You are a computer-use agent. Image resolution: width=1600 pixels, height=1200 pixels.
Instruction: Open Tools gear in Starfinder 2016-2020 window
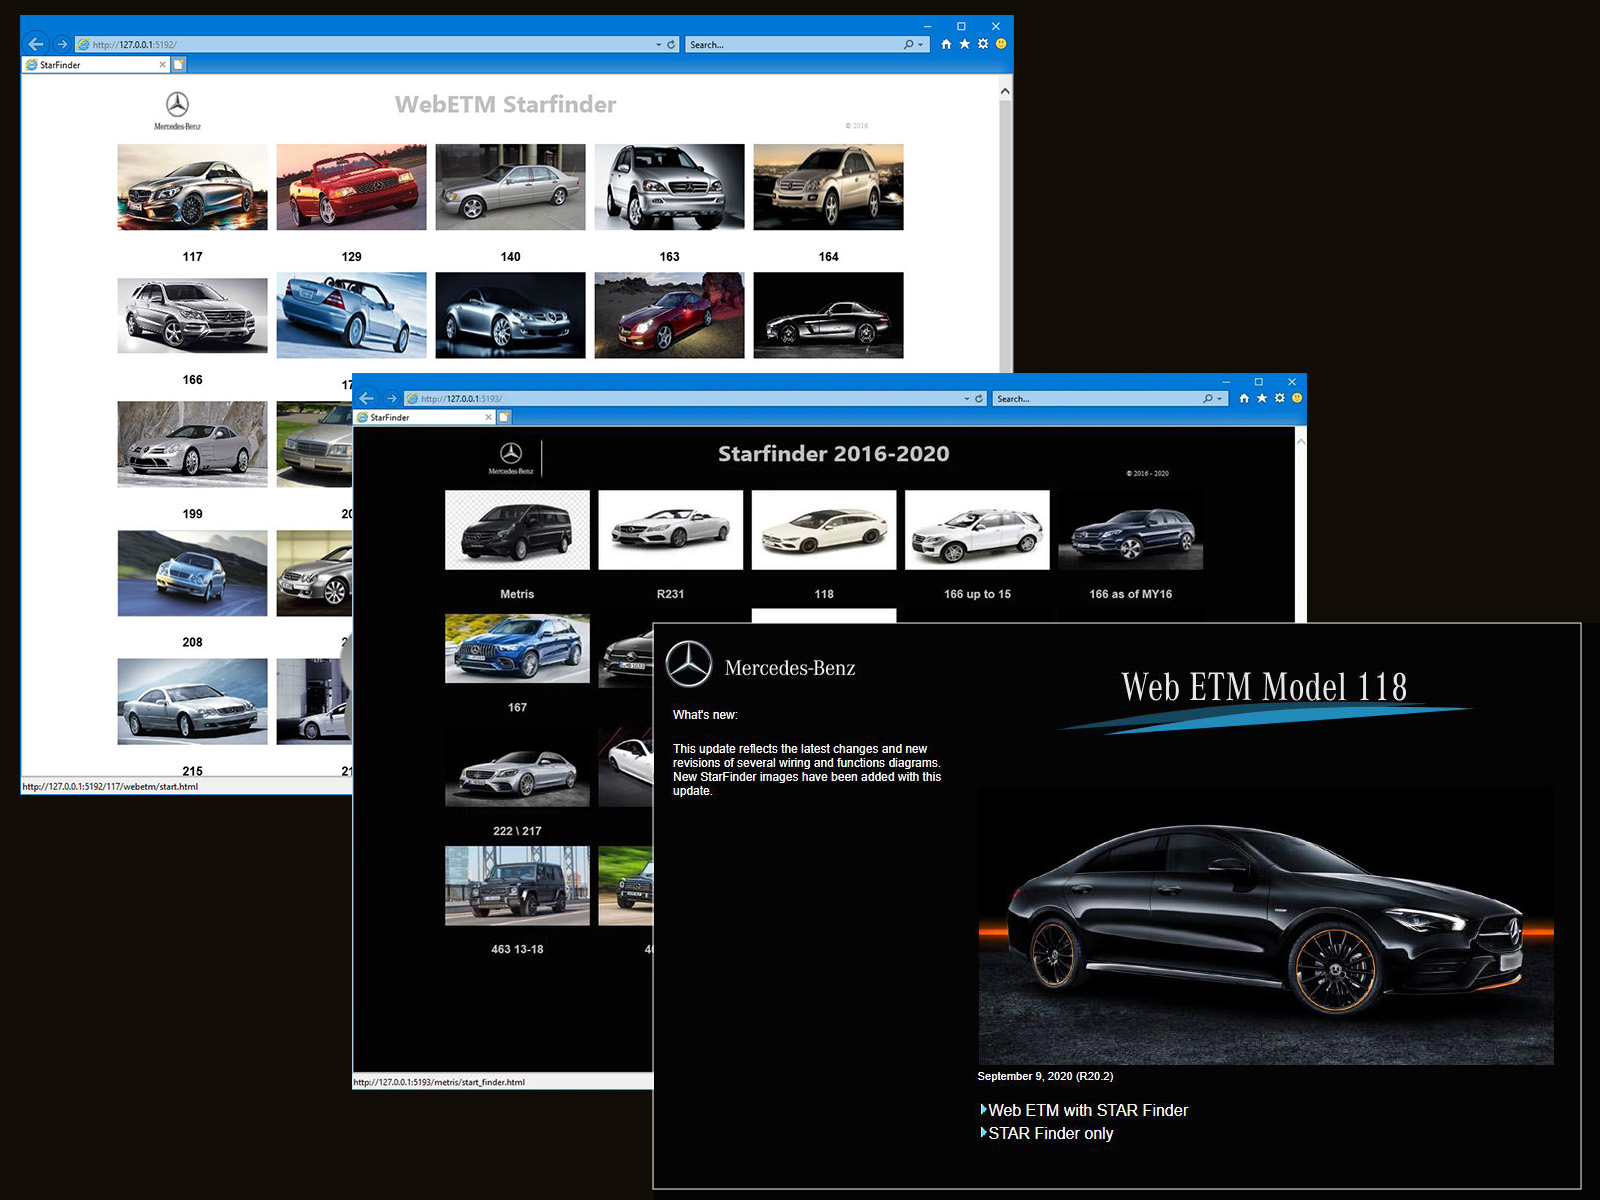(x=1279, y=398)
